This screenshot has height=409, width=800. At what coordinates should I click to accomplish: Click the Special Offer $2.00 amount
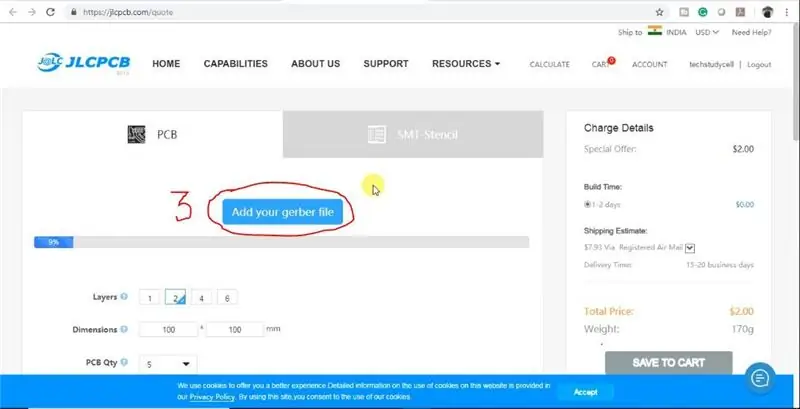tap(743, 149)
